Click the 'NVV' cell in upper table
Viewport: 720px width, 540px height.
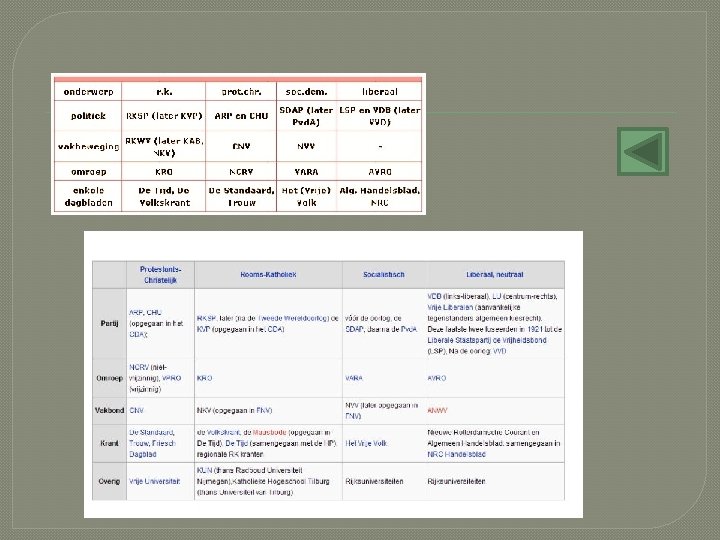306,146
